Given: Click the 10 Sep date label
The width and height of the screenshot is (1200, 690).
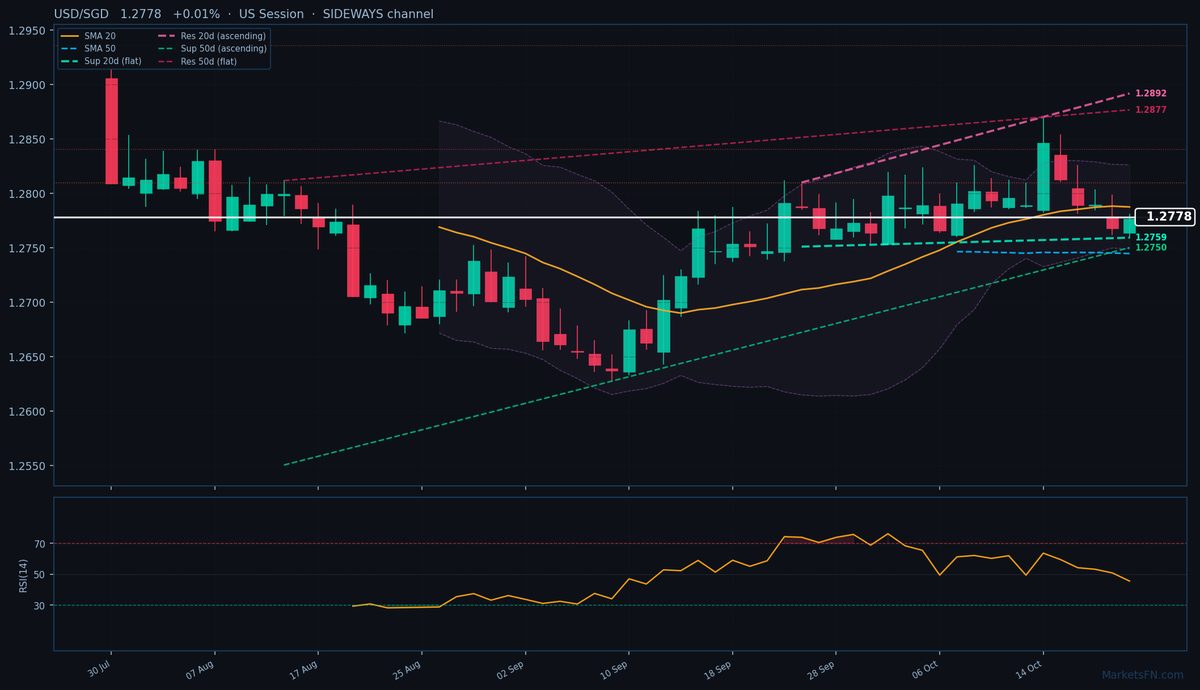Looking at the screenshot, I should click(615, 667).
